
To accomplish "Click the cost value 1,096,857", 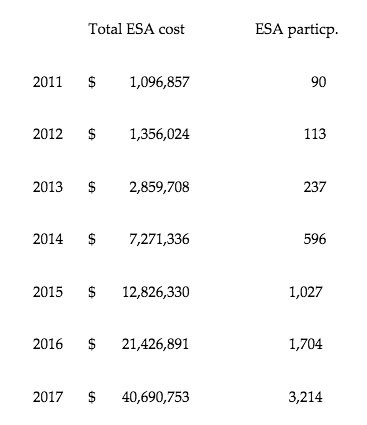I will point(159,82).
